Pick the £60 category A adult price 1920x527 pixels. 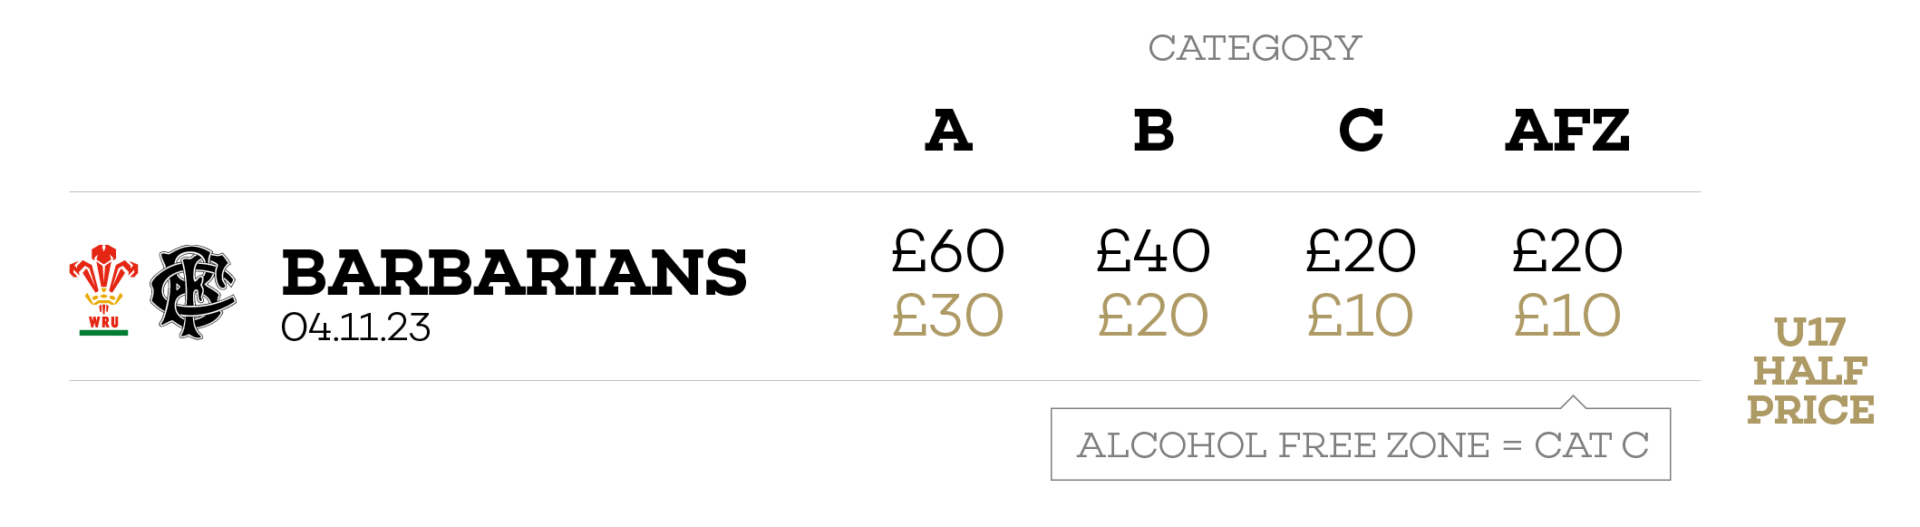[x=948, y=251]
